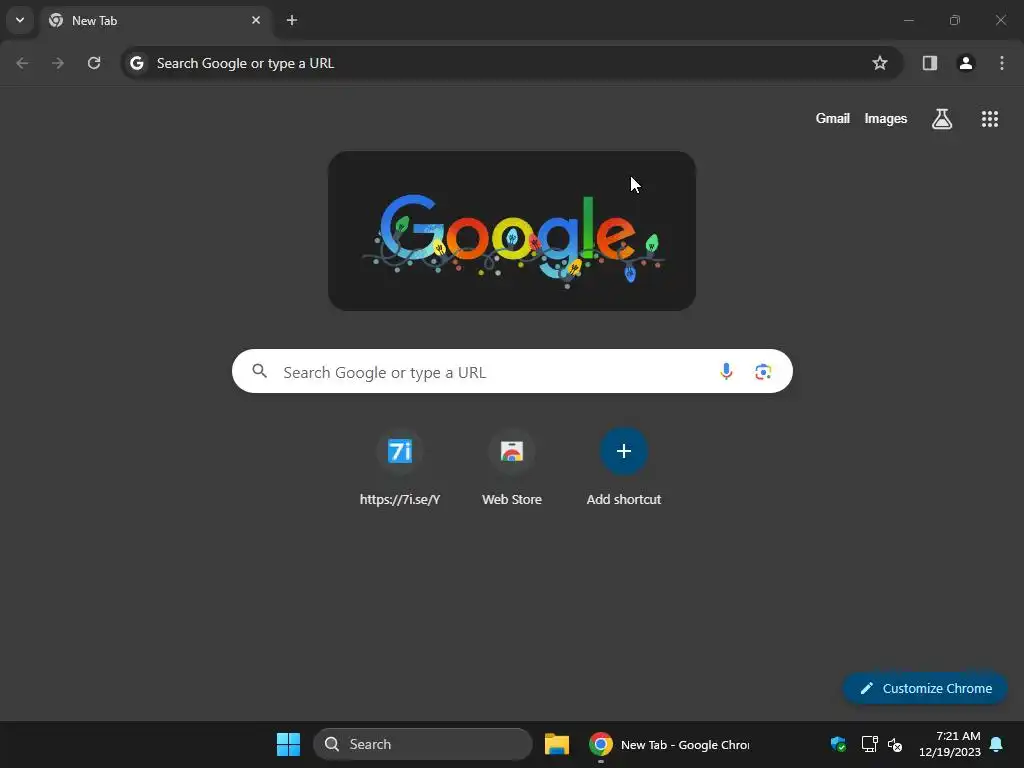Open the notifications bell

pyautogui.click(x=997, y=744)
